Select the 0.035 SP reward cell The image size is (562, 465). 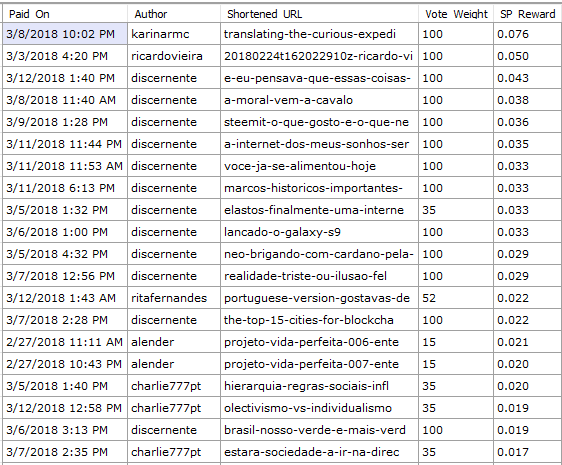click(x=528, y=144)
